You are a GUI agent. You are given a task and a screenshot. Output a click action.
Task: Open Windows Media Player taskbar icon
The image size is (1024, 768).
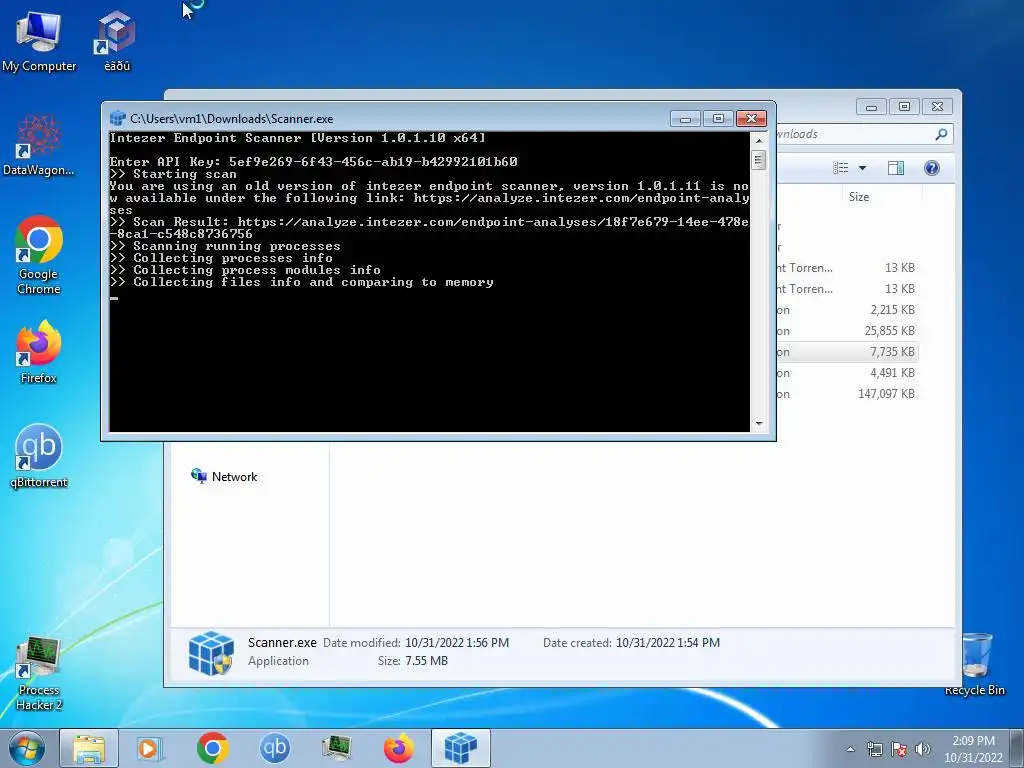pos(150,748)
